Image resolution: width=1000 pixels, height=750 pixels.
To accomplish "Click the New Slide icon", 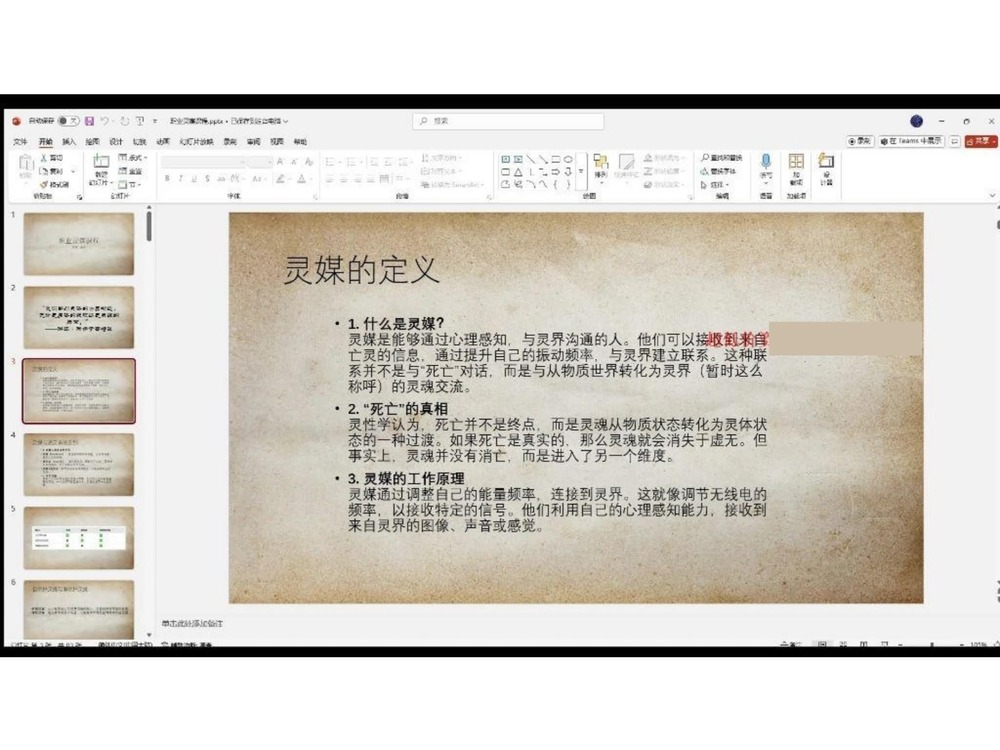I will (101, 161).
